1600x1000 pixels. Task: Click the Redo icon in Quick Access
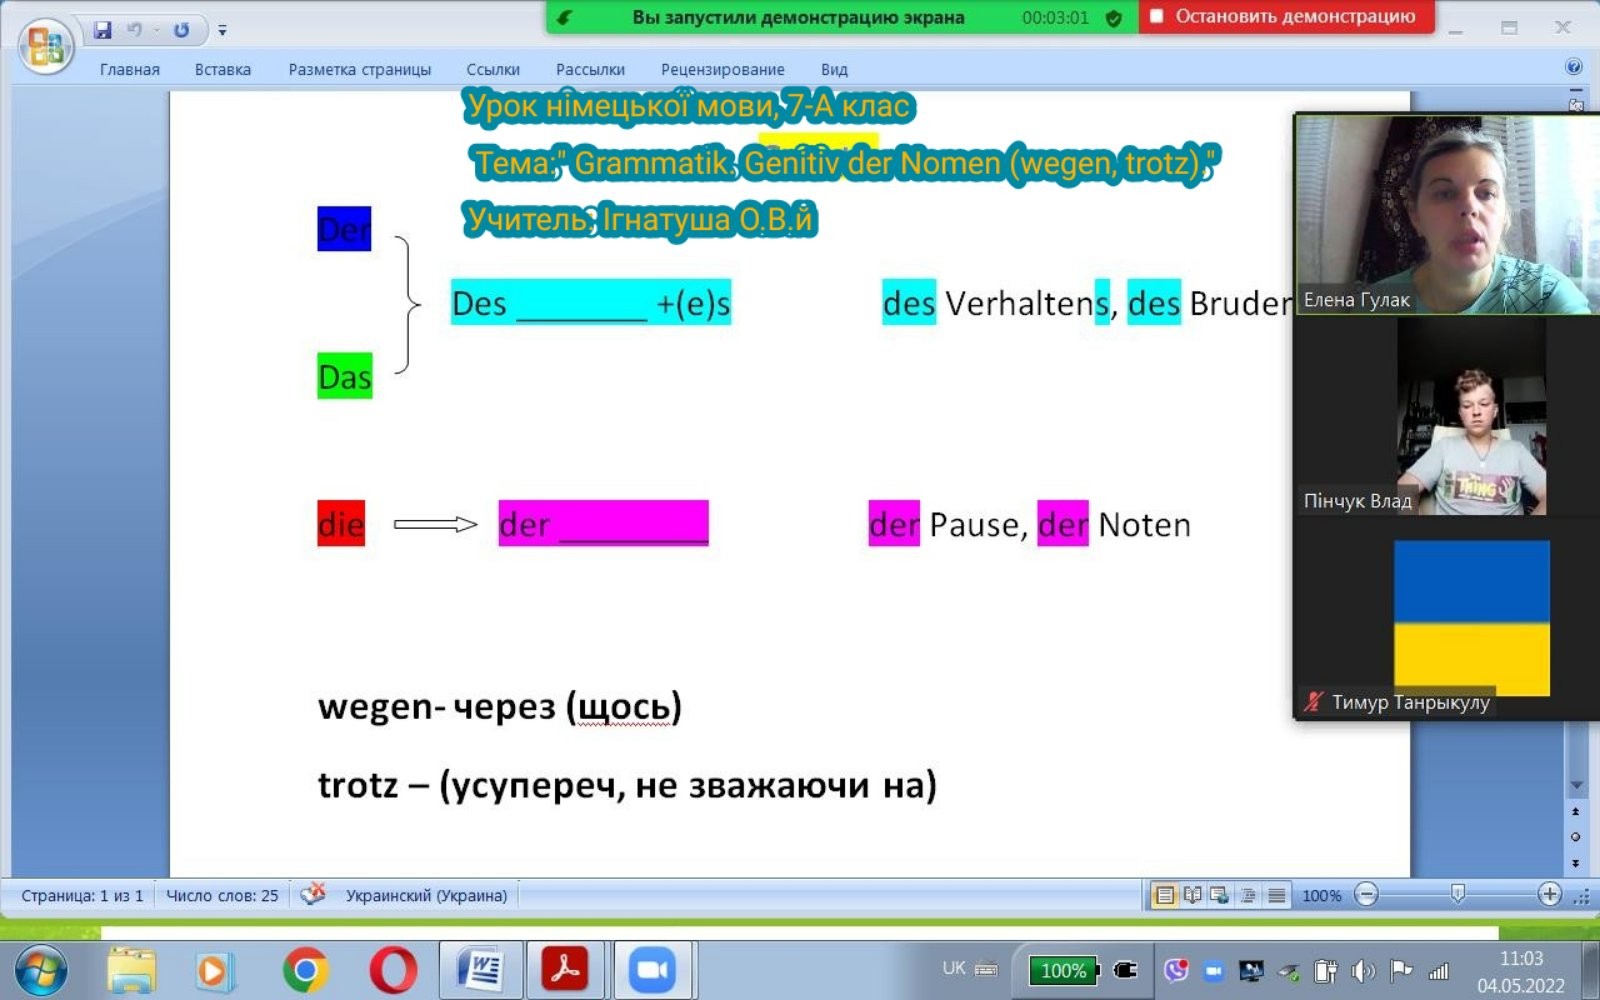(x=181, y=30)
